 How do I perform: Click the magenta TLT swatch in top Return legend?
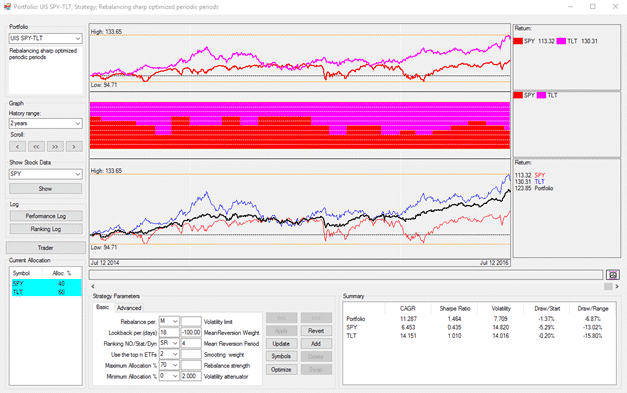click(x=561, y=41)
